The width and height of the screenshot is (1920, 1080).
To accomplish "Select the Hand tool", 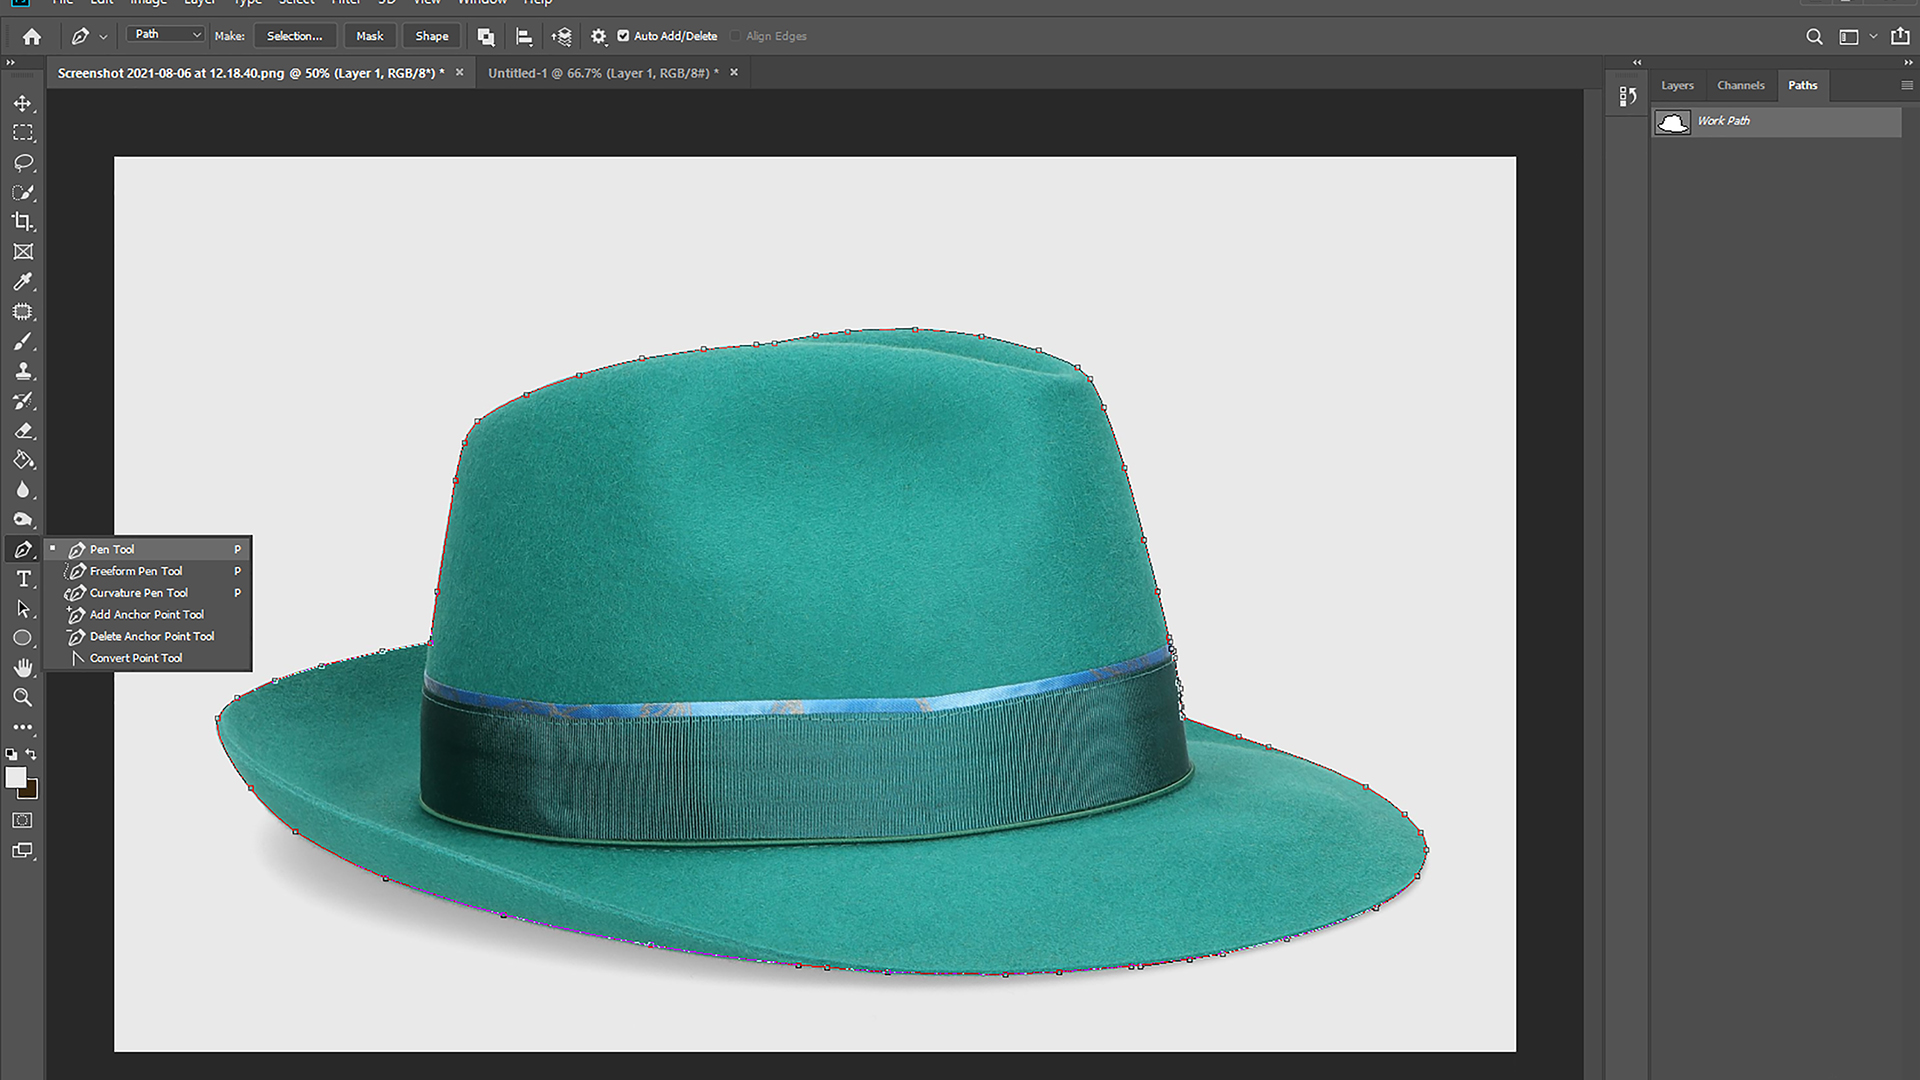I will pos(23,668).
